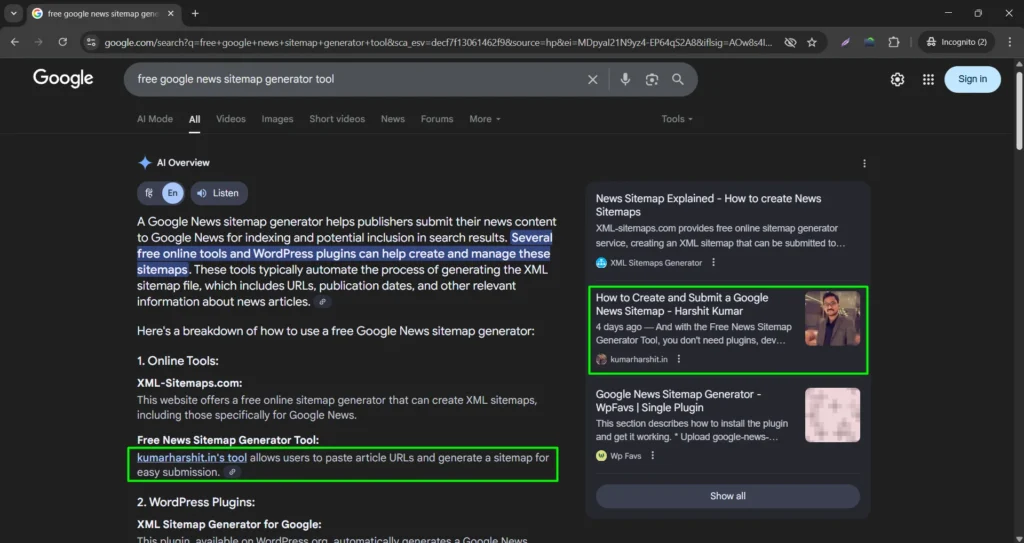The width and height of the screenshot is (1024, 543).
Task: Click source link icon after news articles paragraph
Action: click(323, 302)
